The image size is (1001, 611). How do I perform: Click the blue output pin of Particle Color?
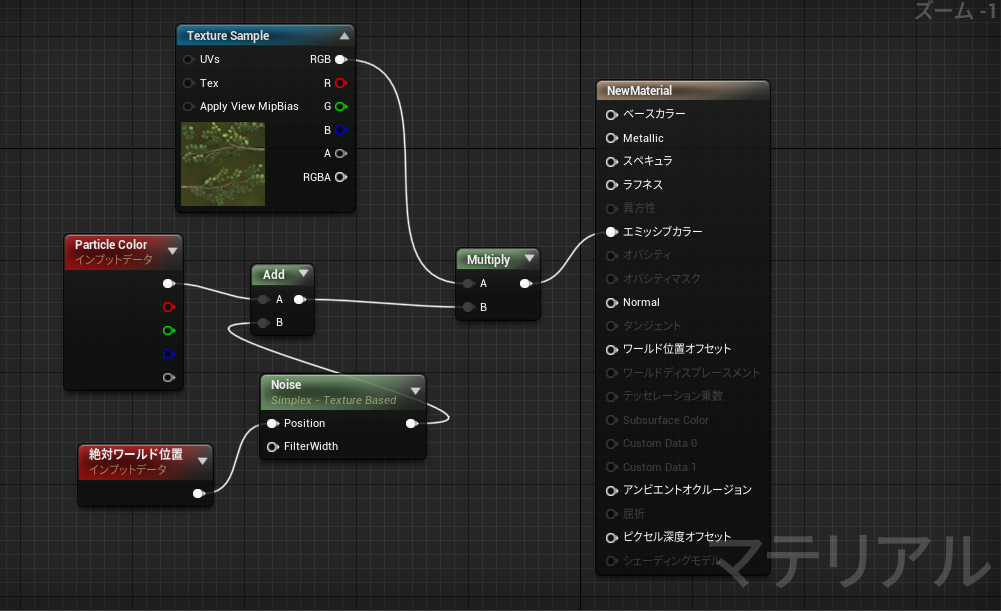click(169, 354)
